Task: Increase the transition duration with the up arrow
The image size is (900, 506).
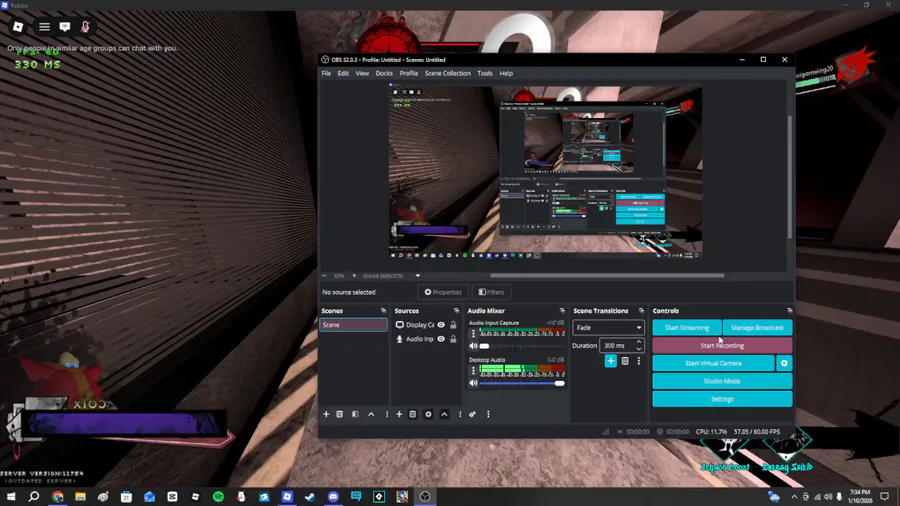Action: pos(638,342)
